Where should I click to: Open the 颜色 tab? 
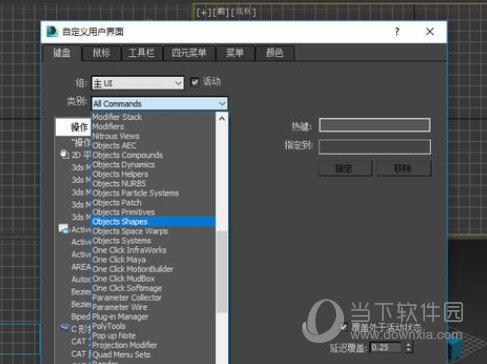click(x=275, y=53)
